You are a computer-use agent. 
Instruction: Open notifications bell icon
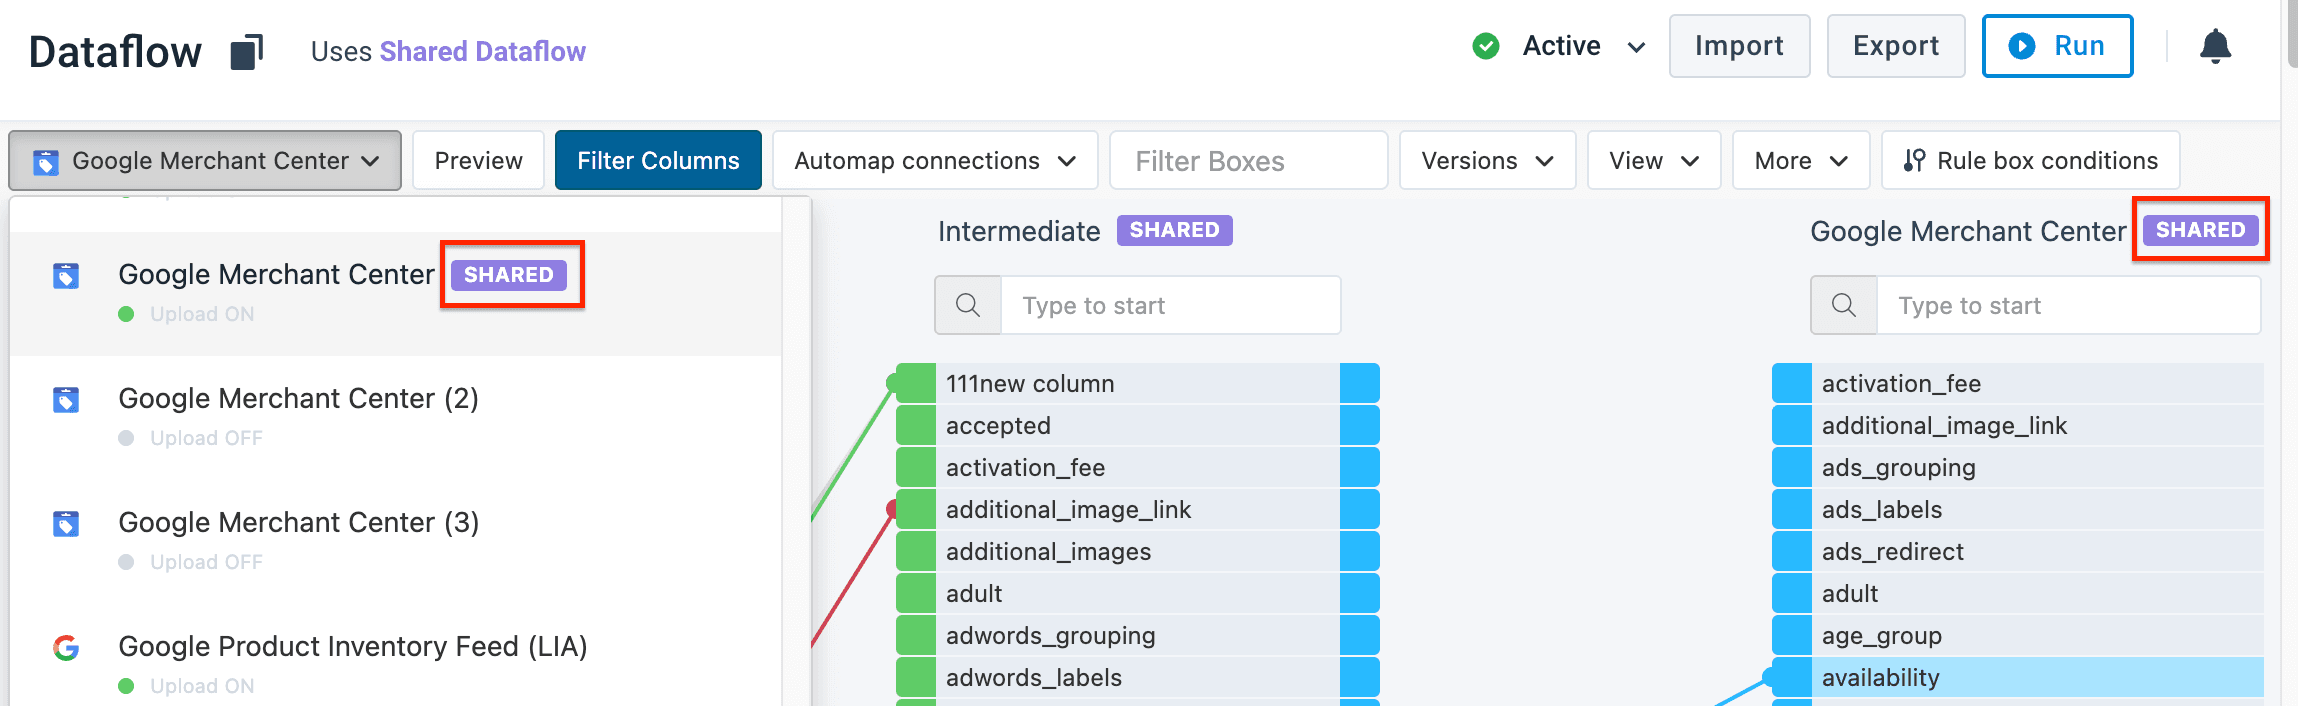point(2215,46)
